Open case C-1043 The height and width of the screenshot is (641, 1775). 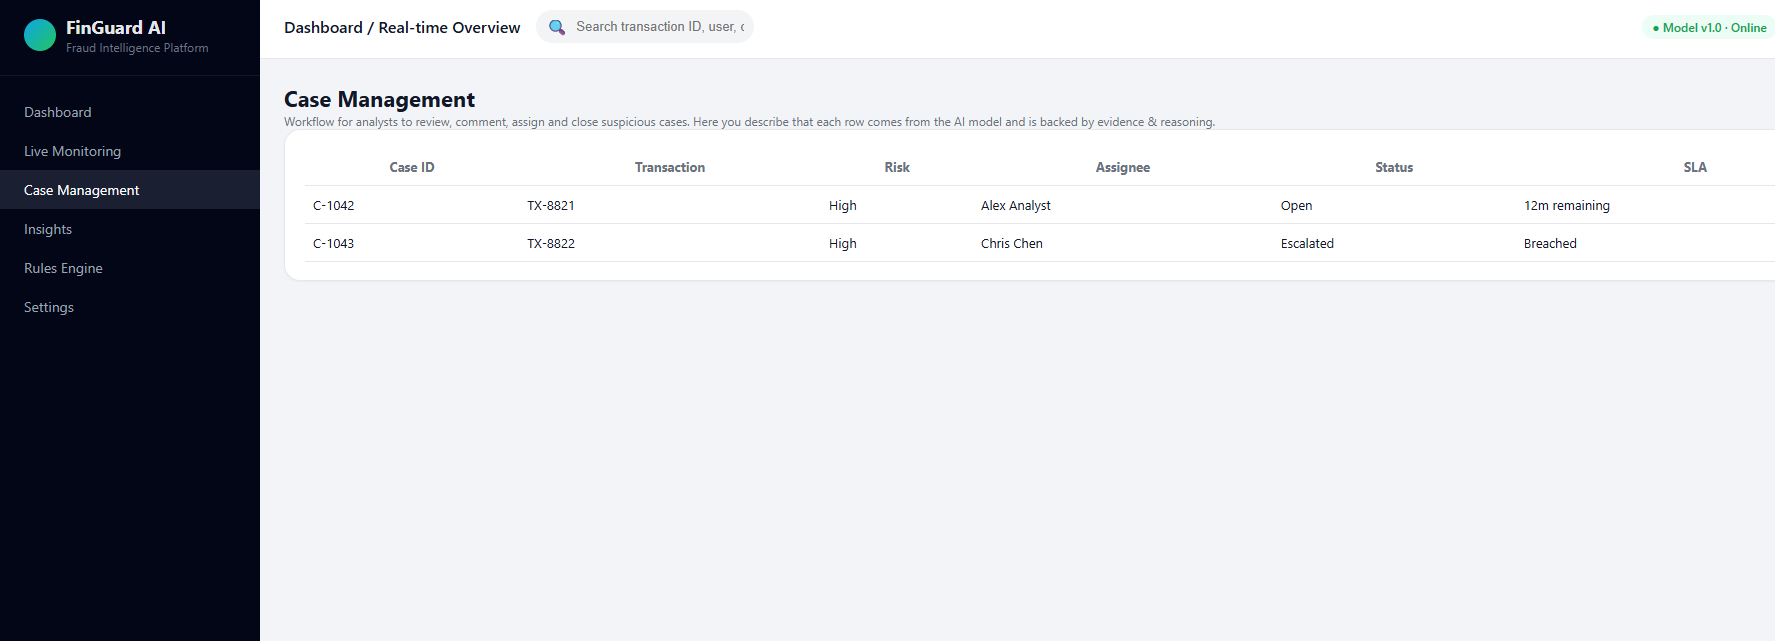pyautogui.click(x=334, y=243)
